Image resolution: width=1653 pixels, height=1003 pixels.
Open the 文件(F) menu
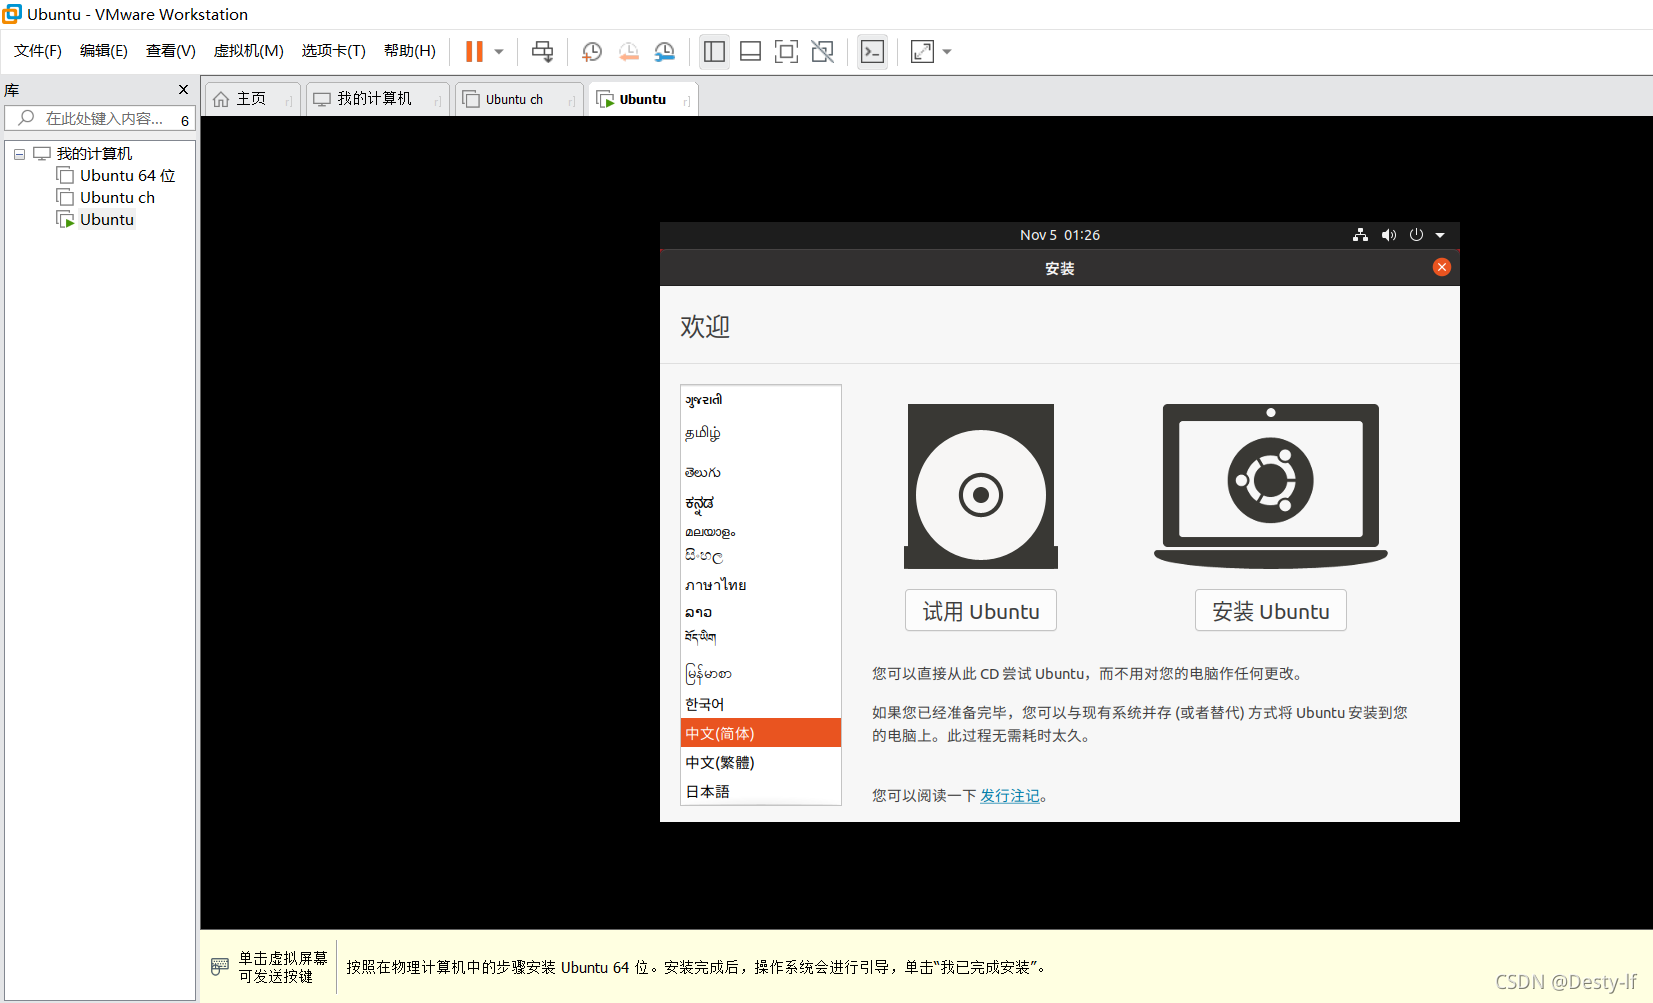38,51
